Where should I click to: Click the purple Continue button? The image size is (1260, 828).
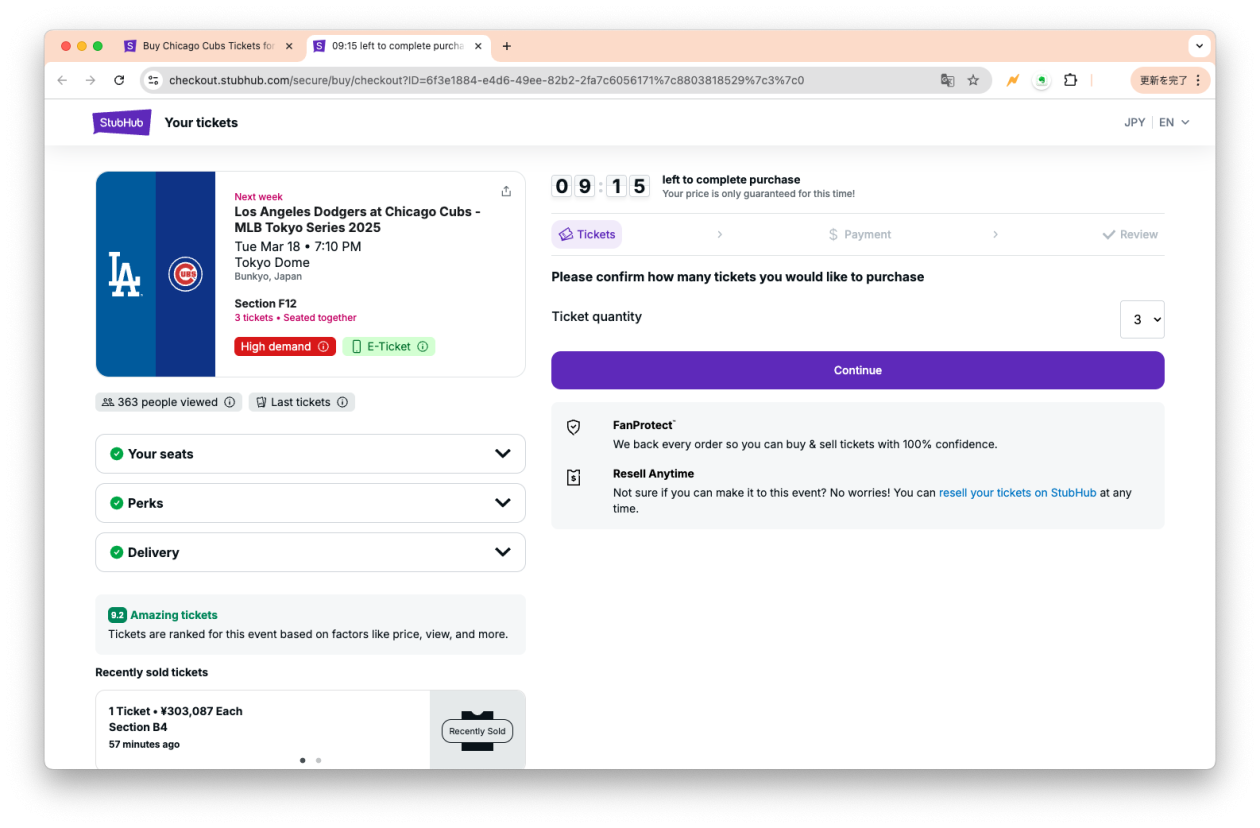[858, 370]
